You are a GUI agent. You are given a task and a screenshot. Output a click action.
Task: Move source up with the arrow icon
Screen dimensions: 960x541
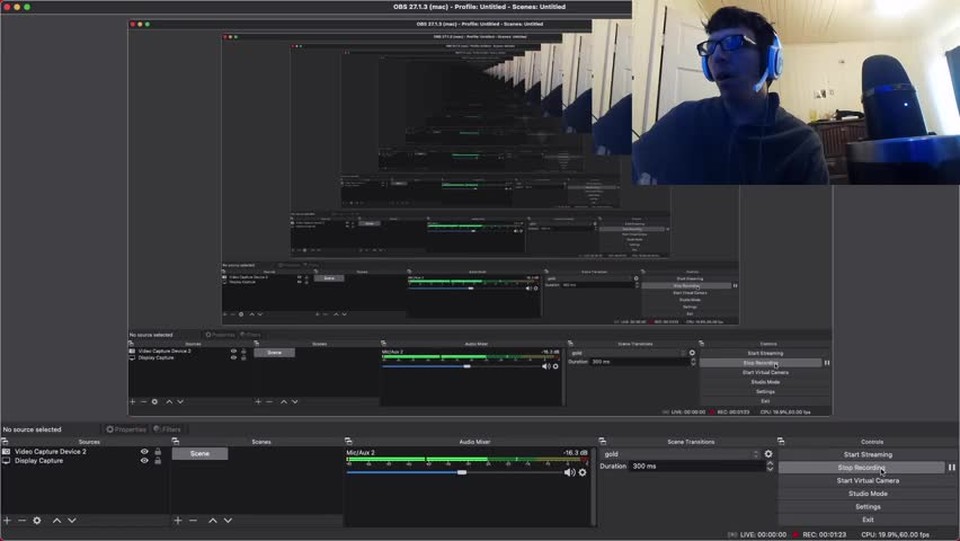(x=57, y=520)
